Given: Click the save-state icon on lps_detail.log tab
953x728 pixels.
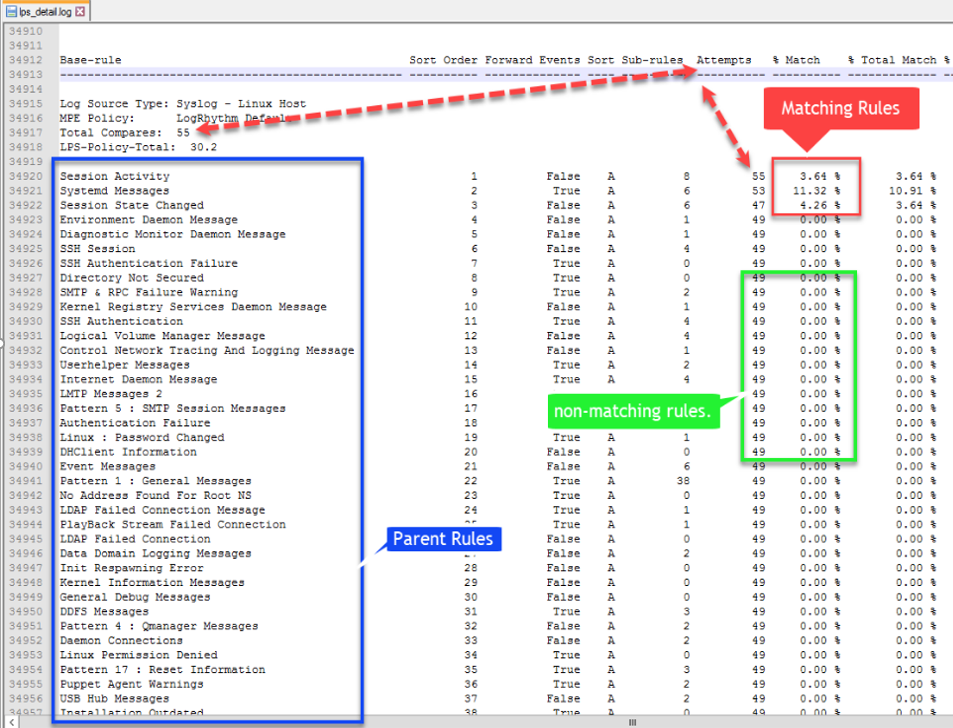Looking at the screenshot, I should click(x=10, y=11).
